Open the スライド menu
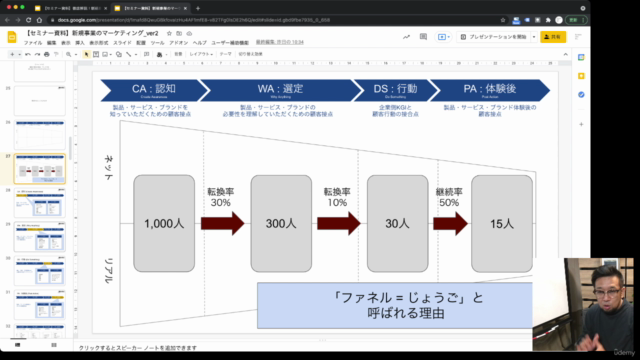The width and height of the screenshot is (640, 360). tap(122, 43)
